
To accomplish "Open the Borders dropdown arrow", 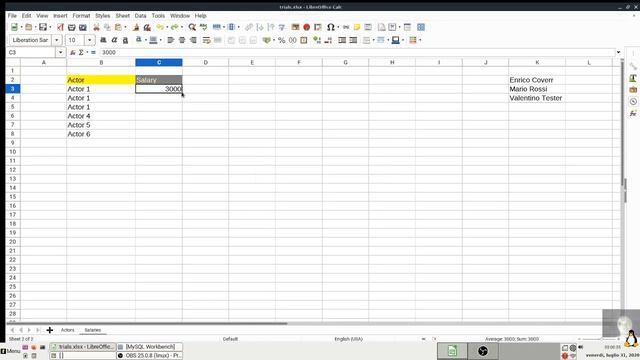I will pos(373,40).
